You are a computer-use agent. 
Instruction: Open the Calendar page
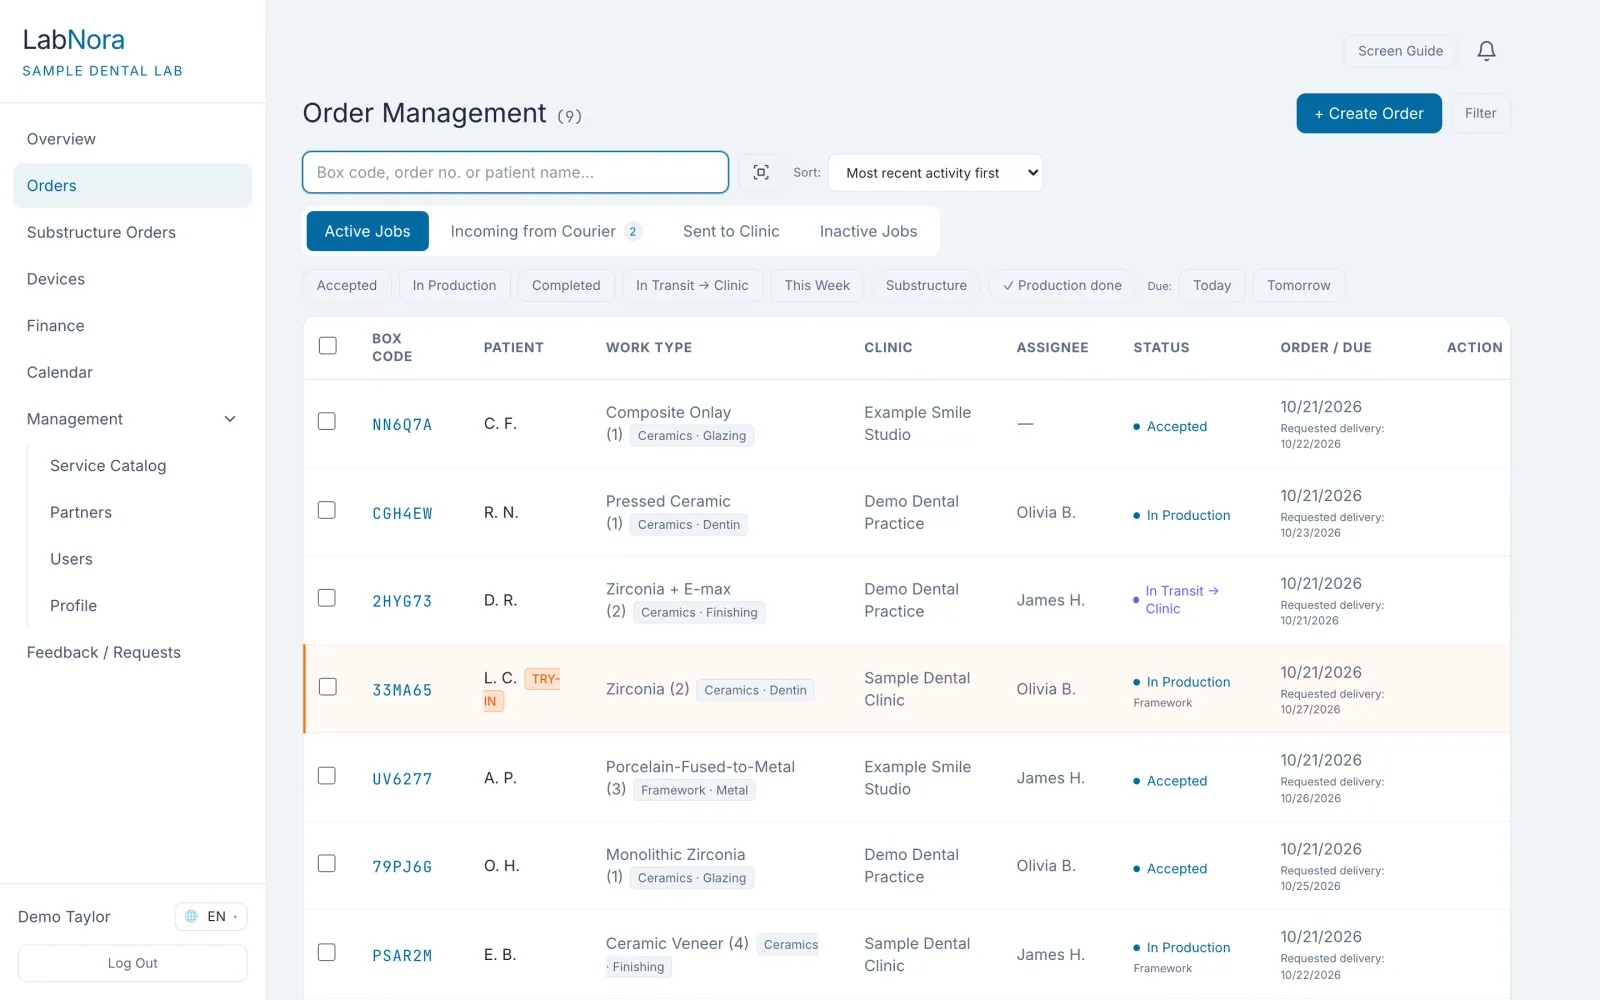(132, 372)
